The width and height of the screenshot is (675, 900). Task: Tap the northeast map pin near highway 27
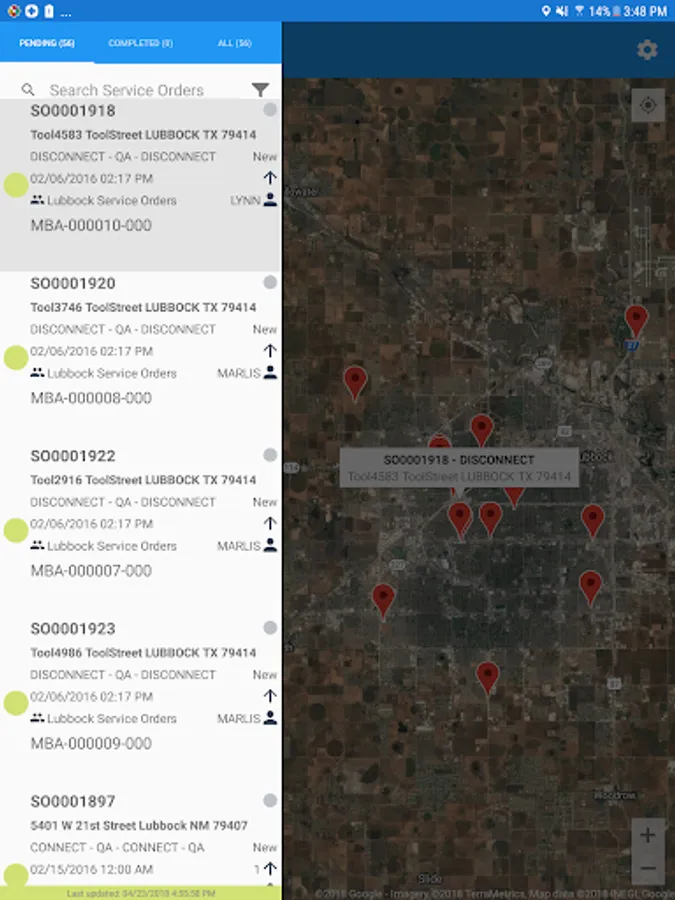636,320
